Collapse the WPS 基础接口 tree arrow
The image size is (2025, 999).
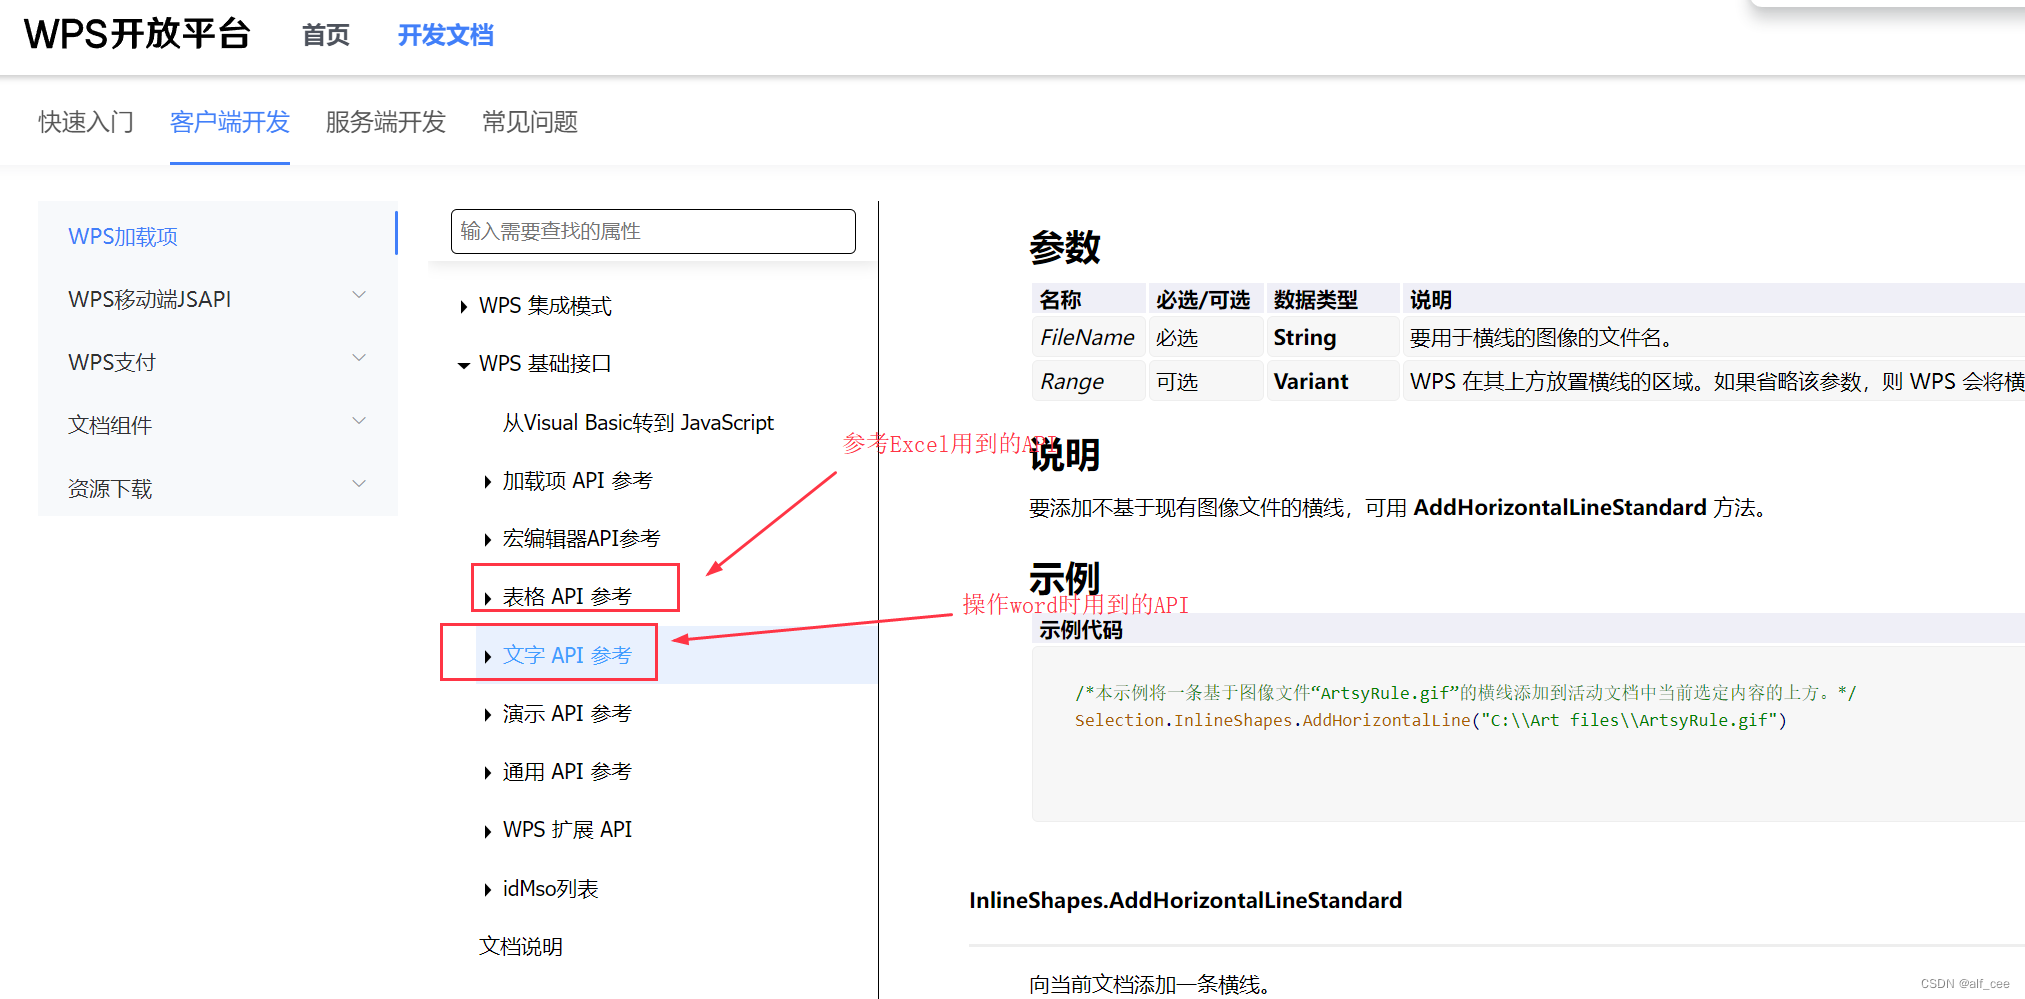463,365
